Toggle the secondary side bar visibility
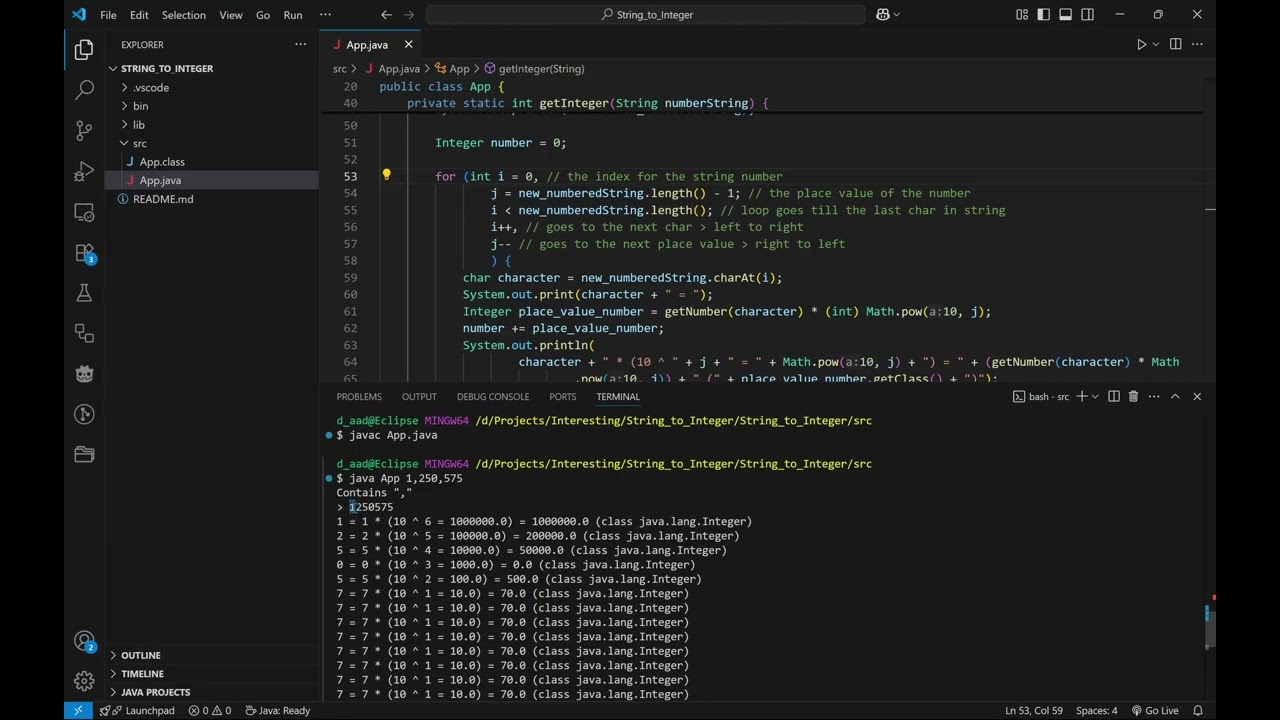Screen dimensions: 1280x720 (1088, 15)
